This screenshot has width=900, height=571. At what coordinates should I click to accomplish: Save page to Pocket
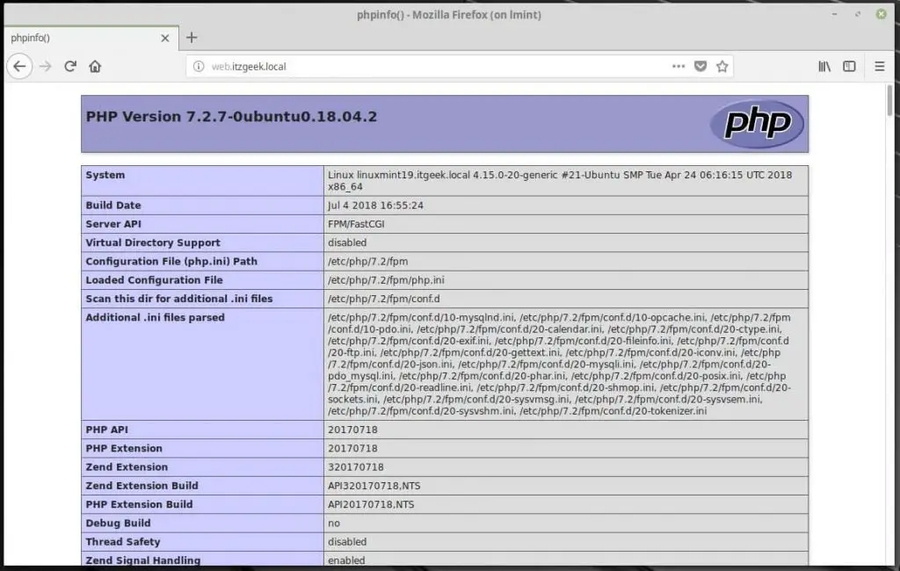700,67
